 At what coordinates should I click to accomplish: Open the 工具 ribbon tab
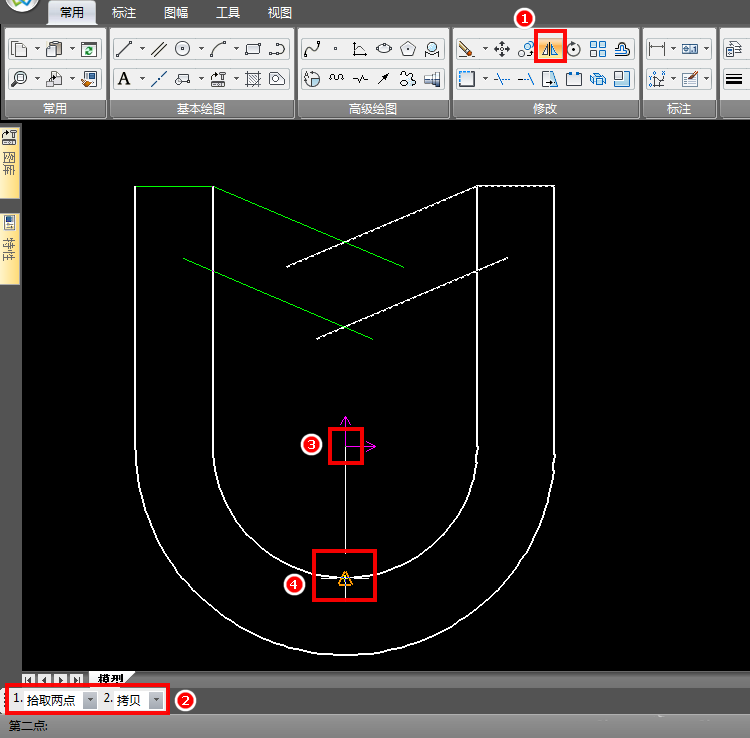(228, 13)
